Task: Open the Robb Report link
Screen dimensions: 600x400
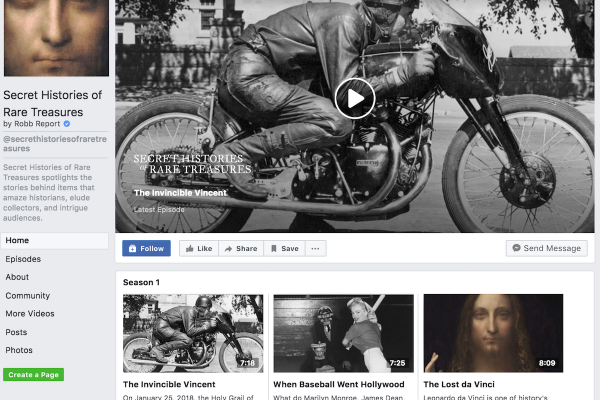Action: pyautogui.click(x=37, y=124)
